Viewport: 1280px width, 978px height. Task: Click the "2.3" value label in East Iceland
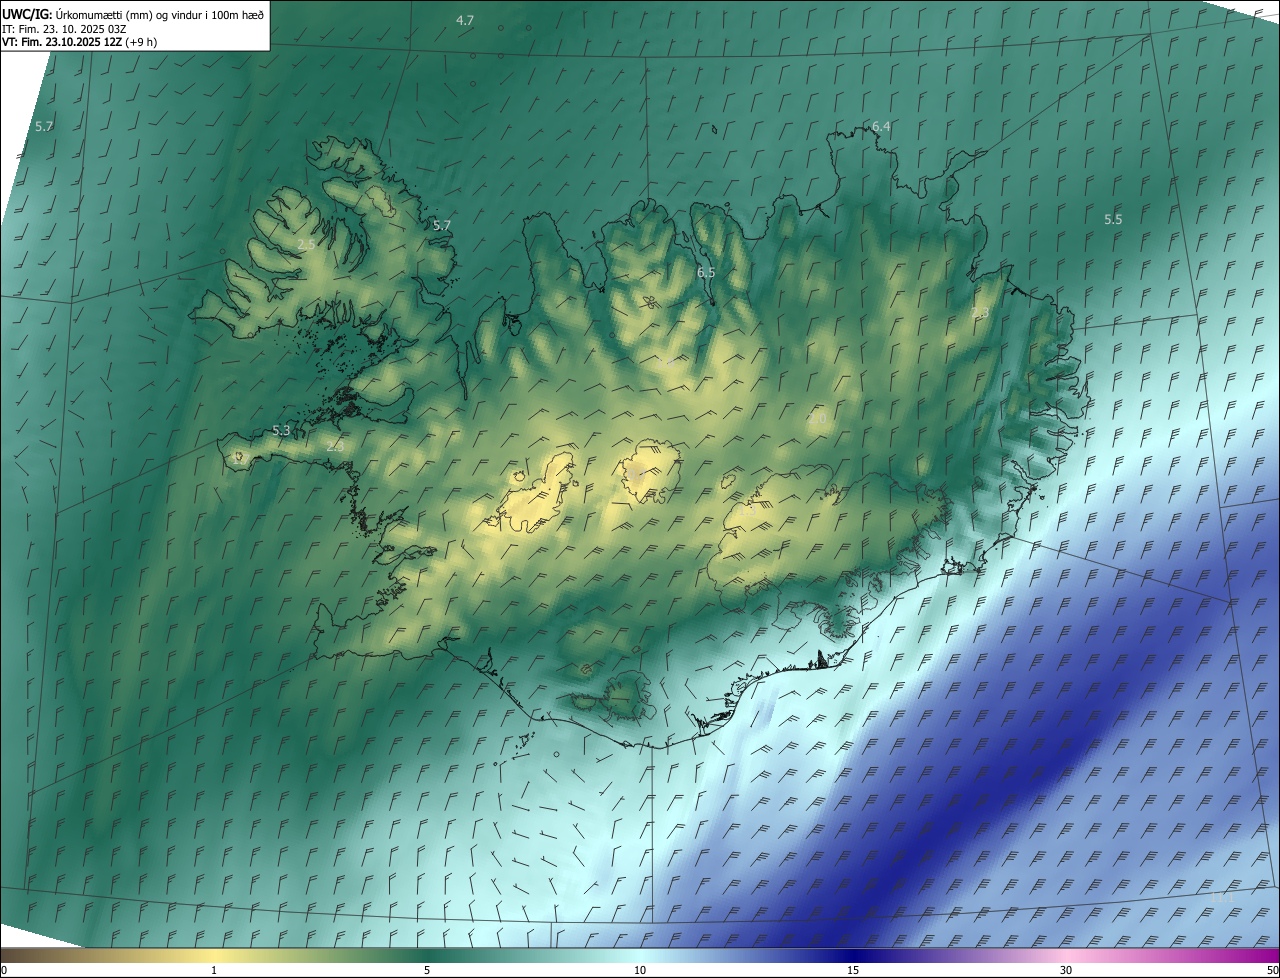tap(980, 313)
